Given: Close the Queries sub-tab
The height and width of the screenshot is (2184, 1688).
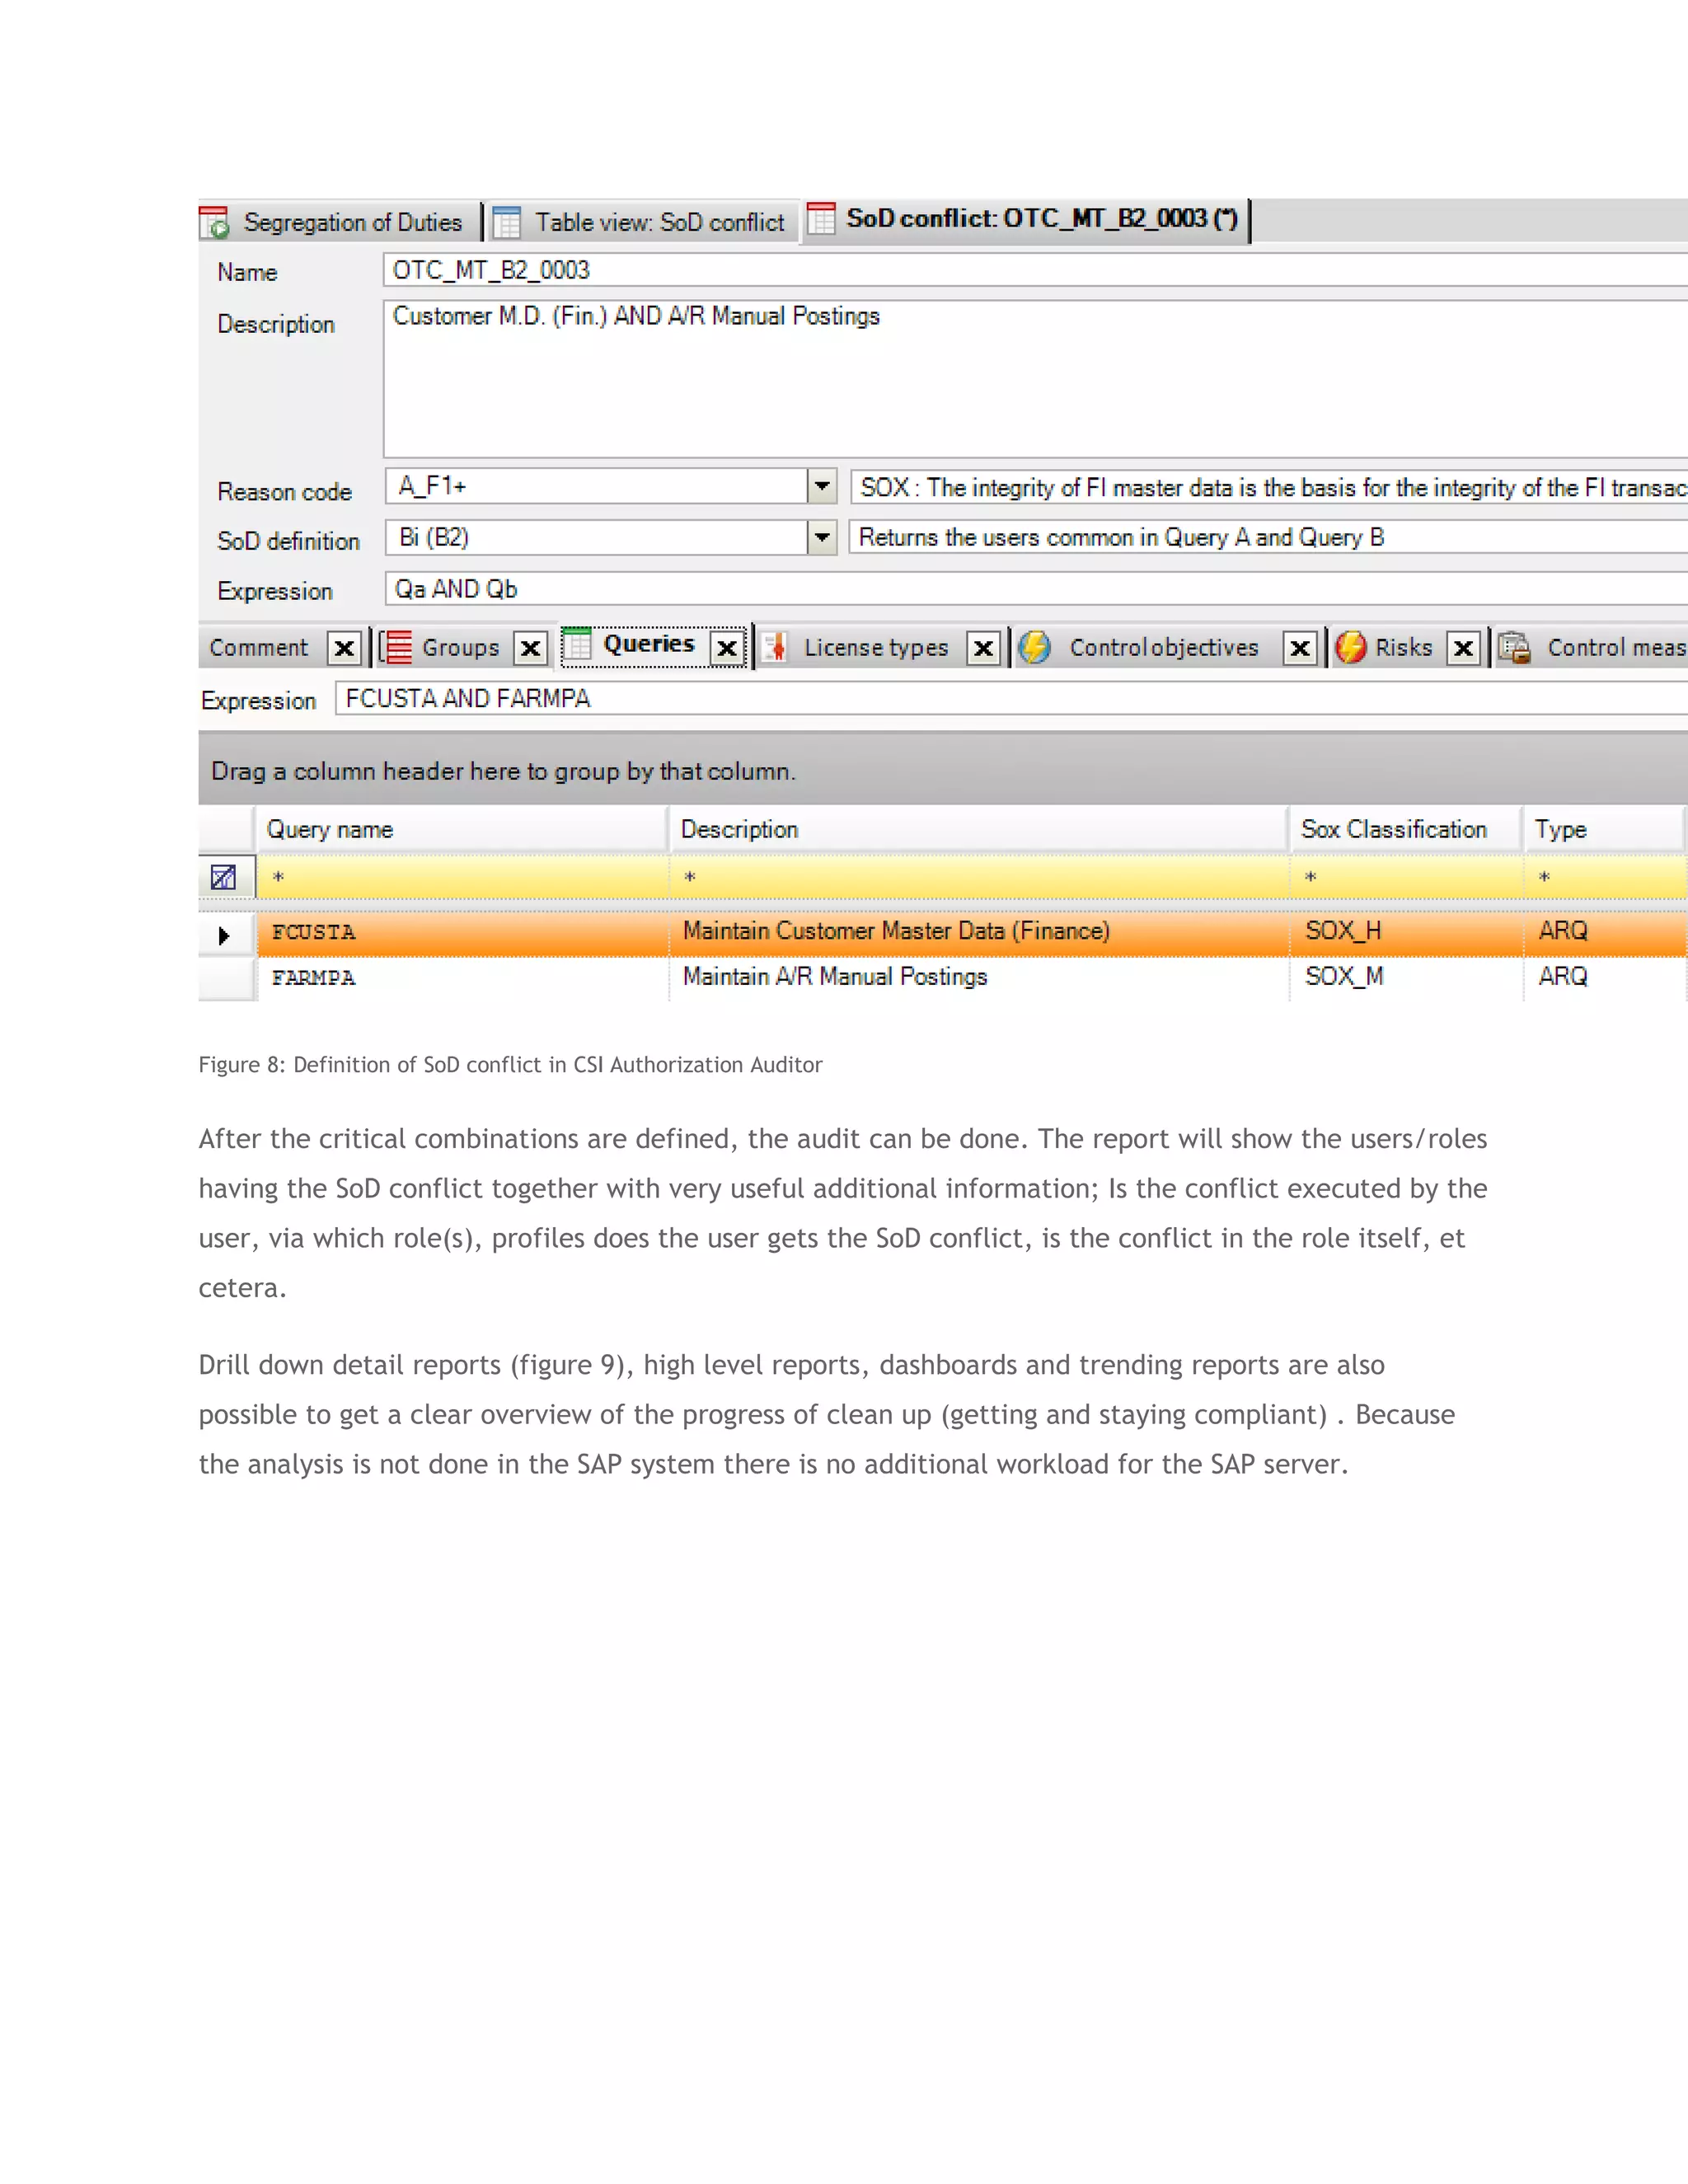Looking at the screenshot, I should [727, 649].
